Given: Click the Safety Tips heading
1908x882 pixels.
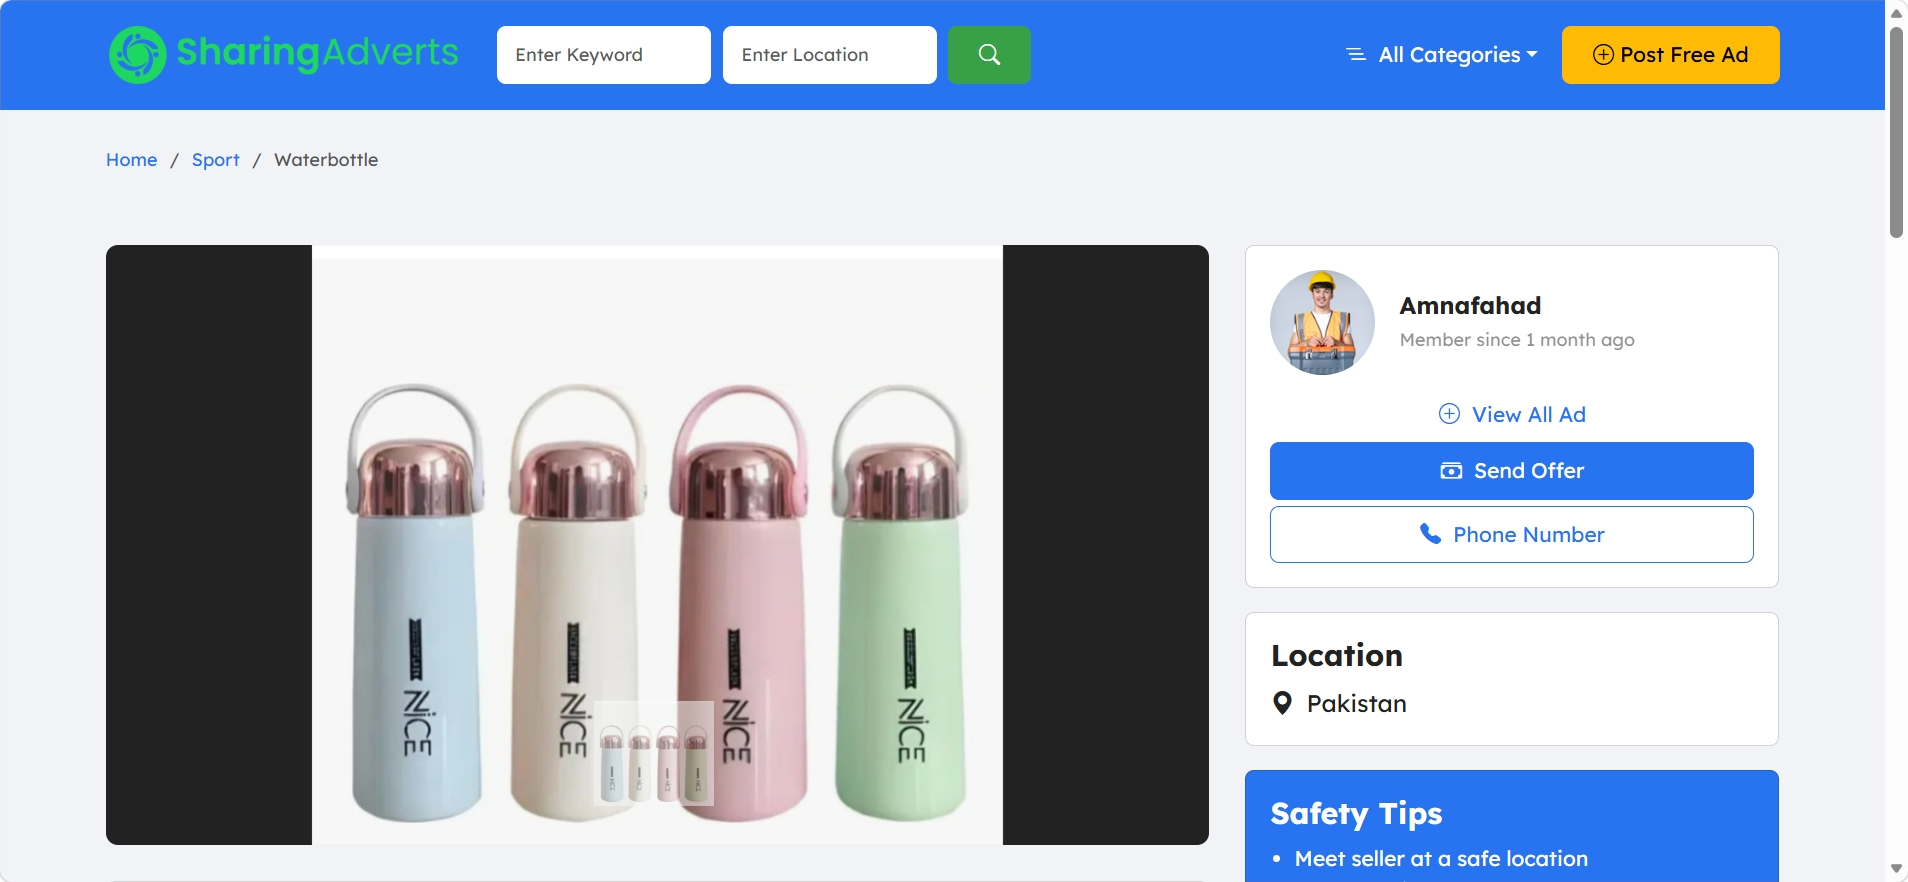Looking at the screenshot, I should pyautogui.click(x=1356, y=814).
